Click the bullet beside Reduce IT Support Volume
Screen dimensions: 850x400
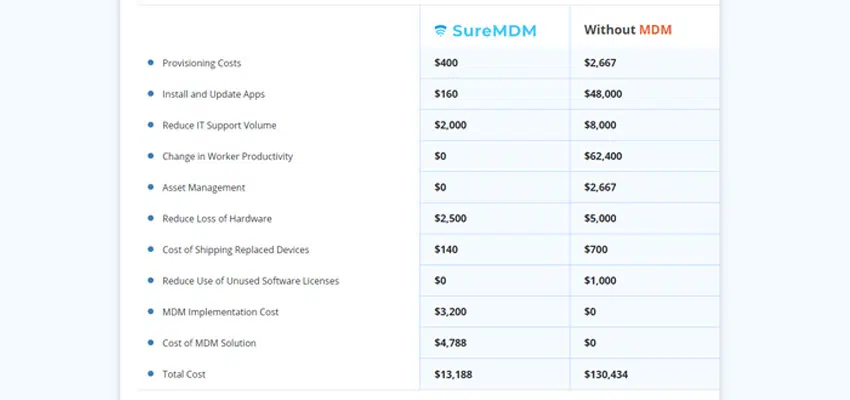pos(151,125)
